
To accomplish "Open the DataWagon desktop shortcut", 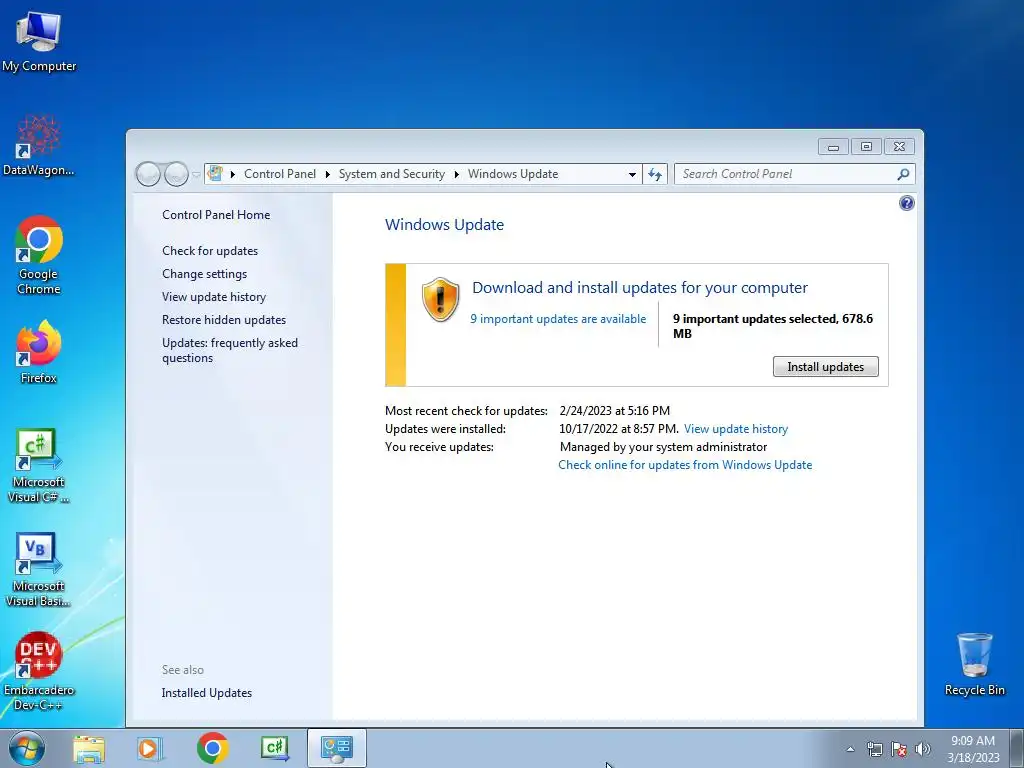I will pos(39,145).
